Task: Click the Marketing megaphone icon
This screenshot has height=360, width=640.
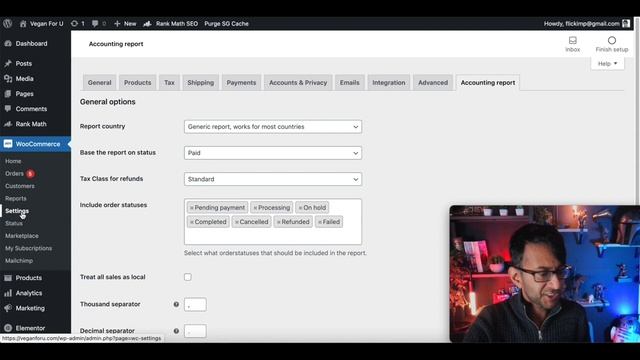Action: click(8, 308)
